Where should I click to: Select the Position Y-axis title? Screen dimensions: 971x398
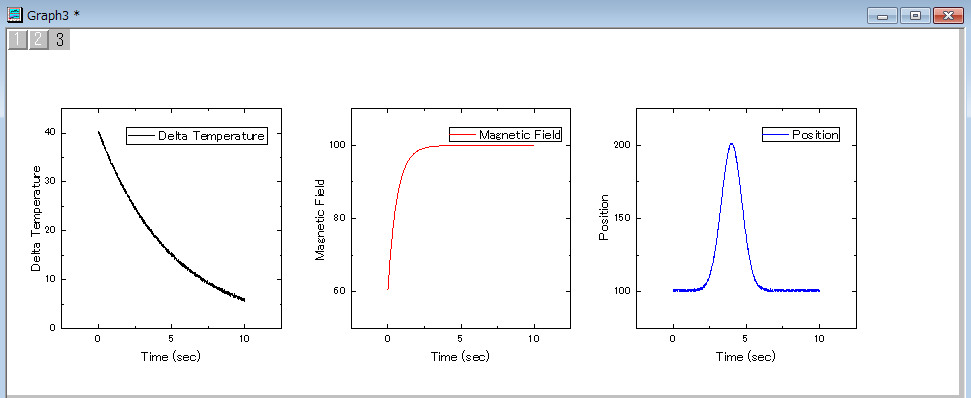point(605,218)
